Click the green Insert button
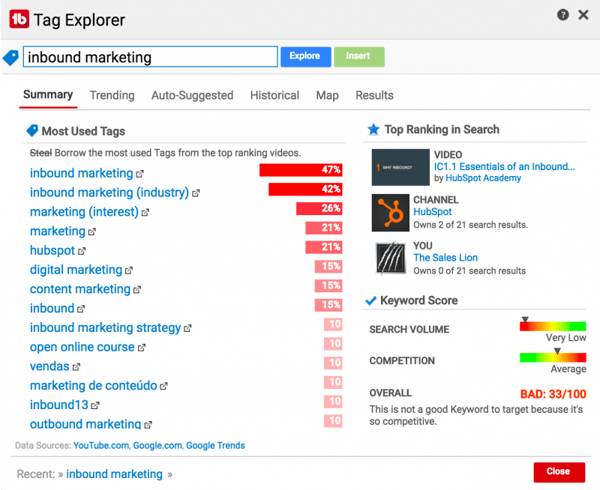600x490 pixels. pyautogui.click(x=359, y=57)
